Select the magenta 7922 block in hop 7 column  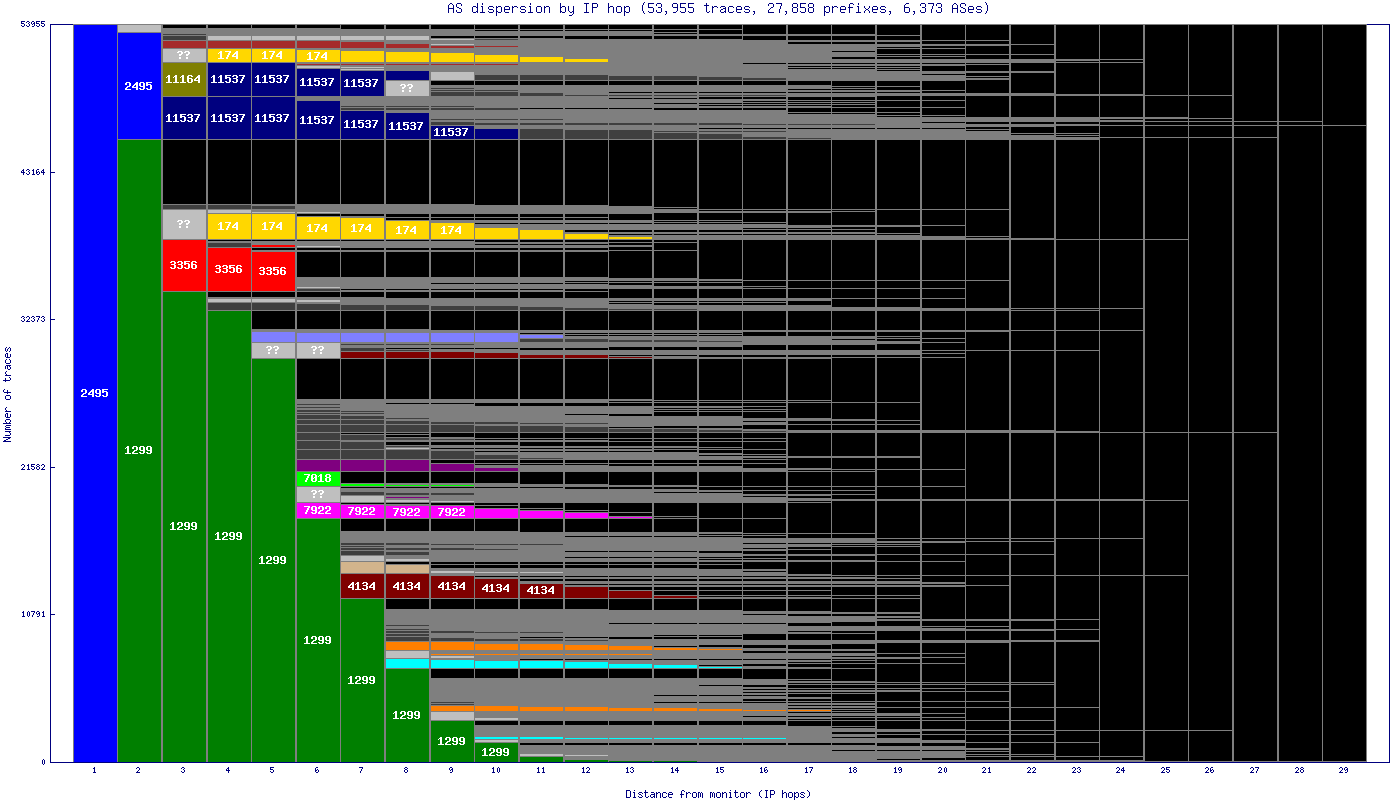coord(362,511)
